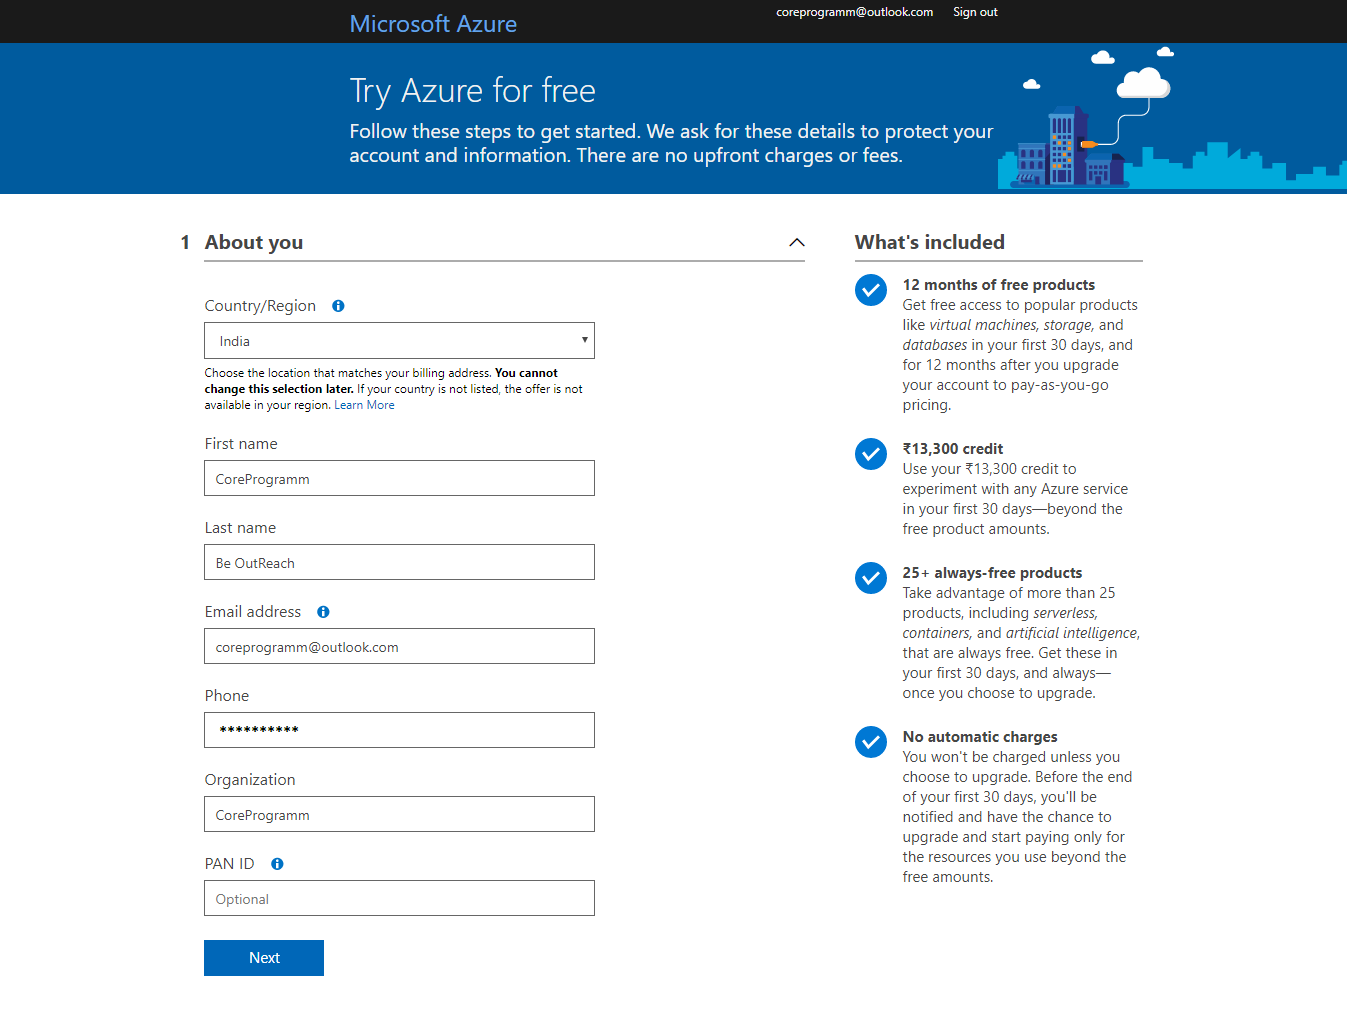Click the Email address info icon
Image resolution: width=1347 pixels, height=1019 pixels.
[323, 612]
